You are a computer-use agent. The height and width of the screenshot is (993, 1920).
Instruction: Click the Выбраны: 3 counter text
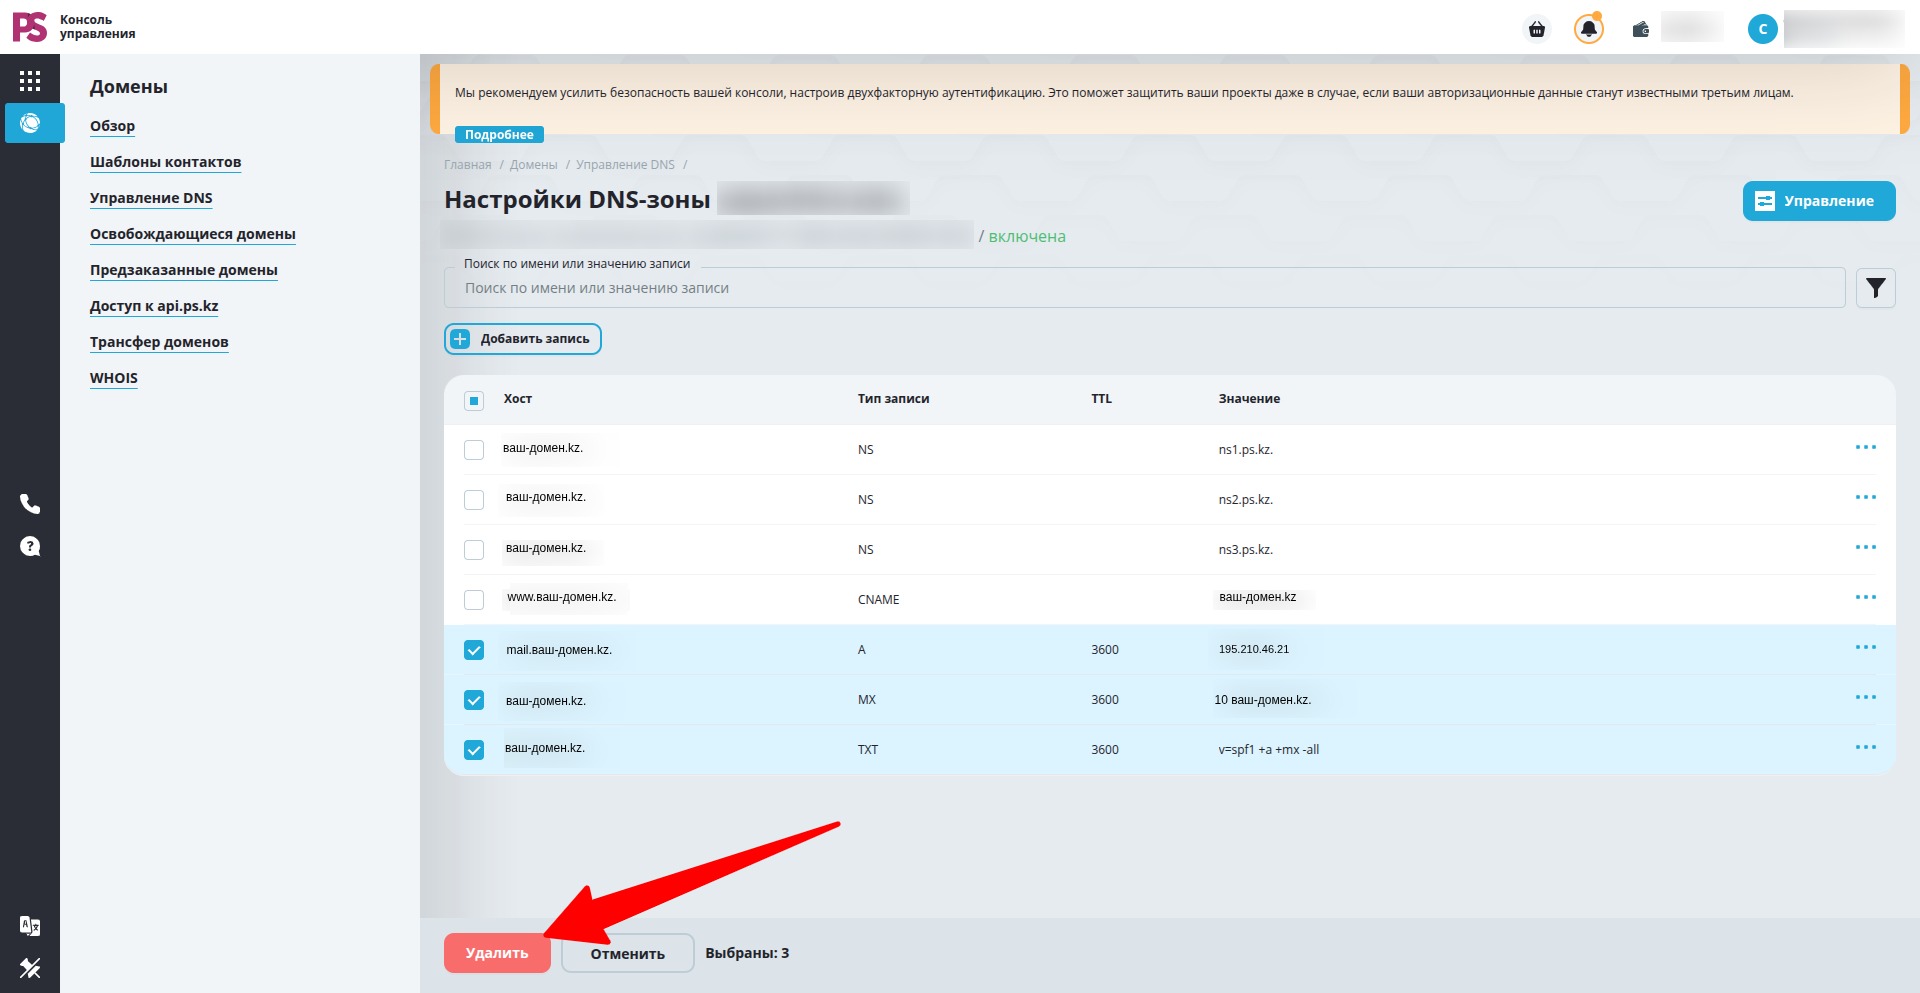click(x=747, y=953)
